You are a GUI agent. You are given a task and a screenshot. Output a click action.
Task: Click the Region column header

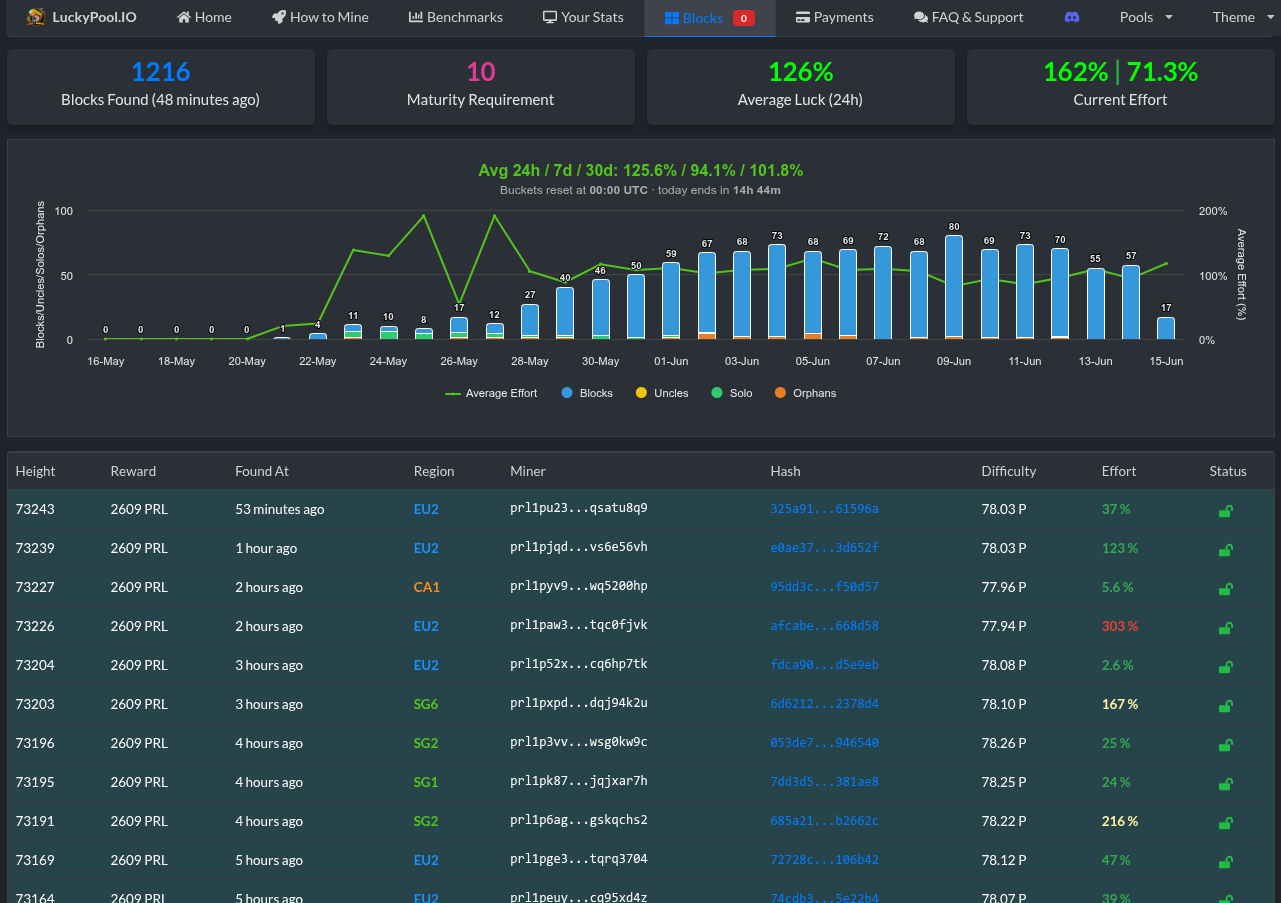[x=434, y=471]
